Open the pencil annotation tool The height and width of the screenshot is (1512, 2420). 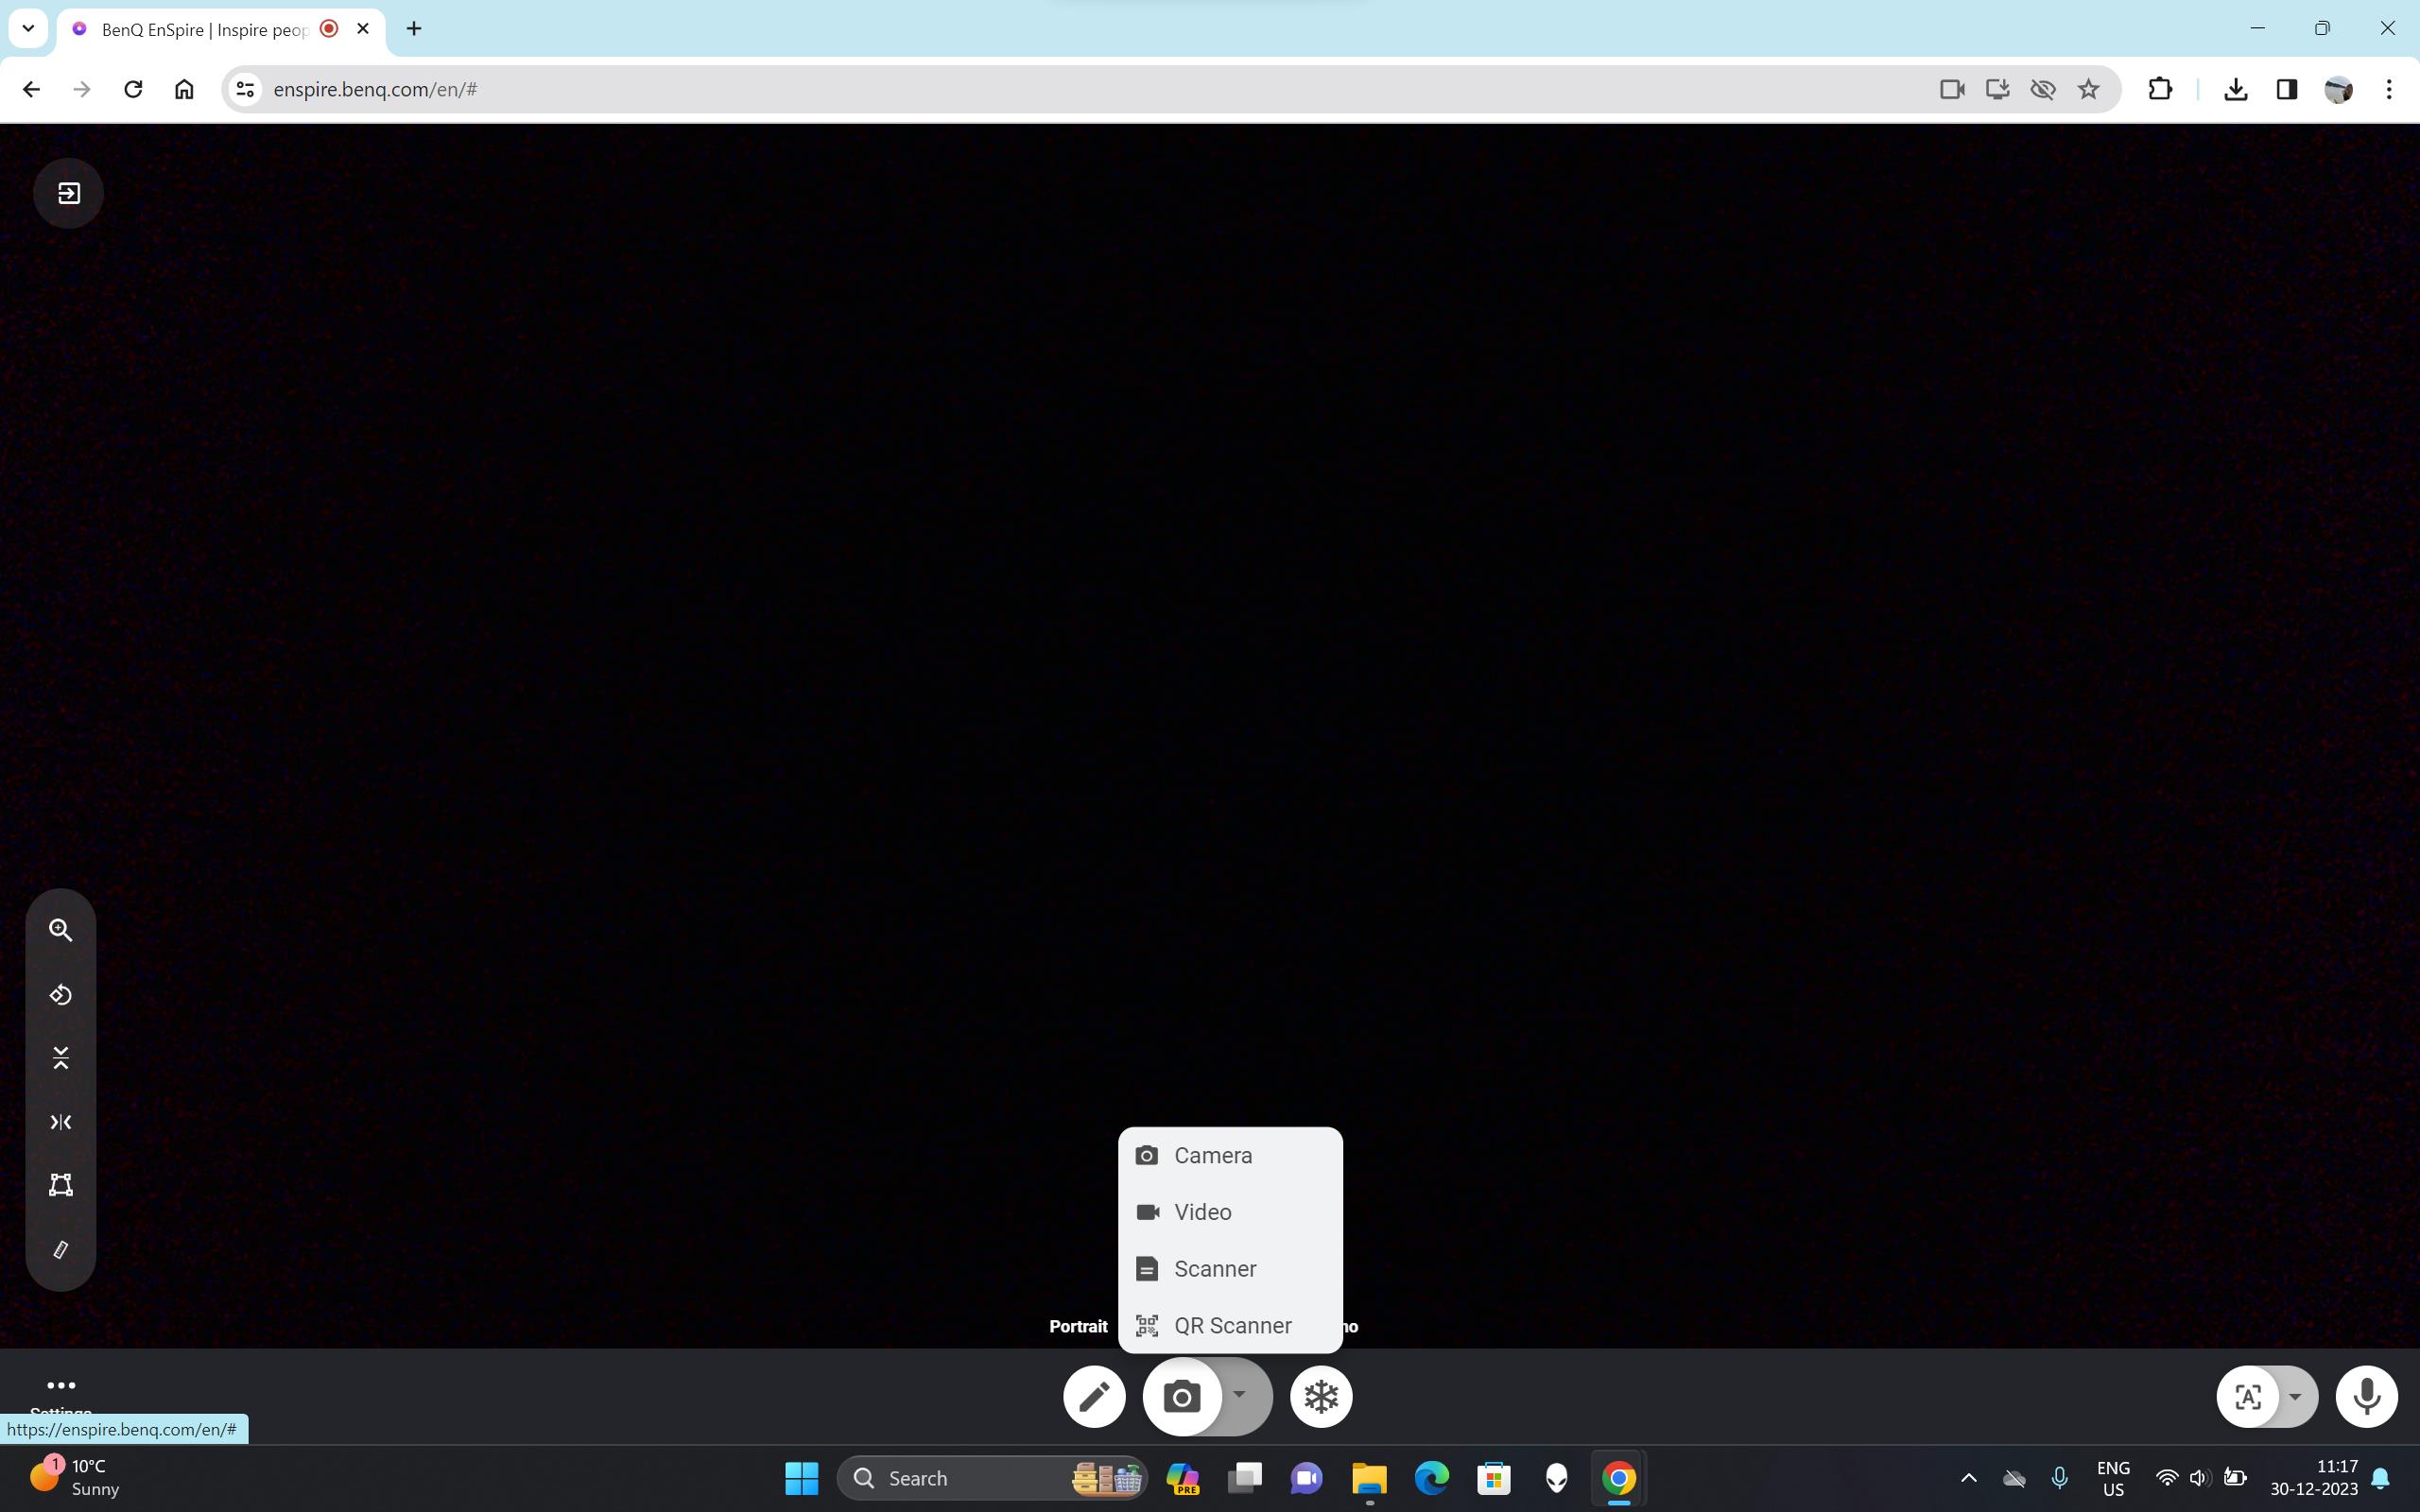(x=1094, y=1396)
